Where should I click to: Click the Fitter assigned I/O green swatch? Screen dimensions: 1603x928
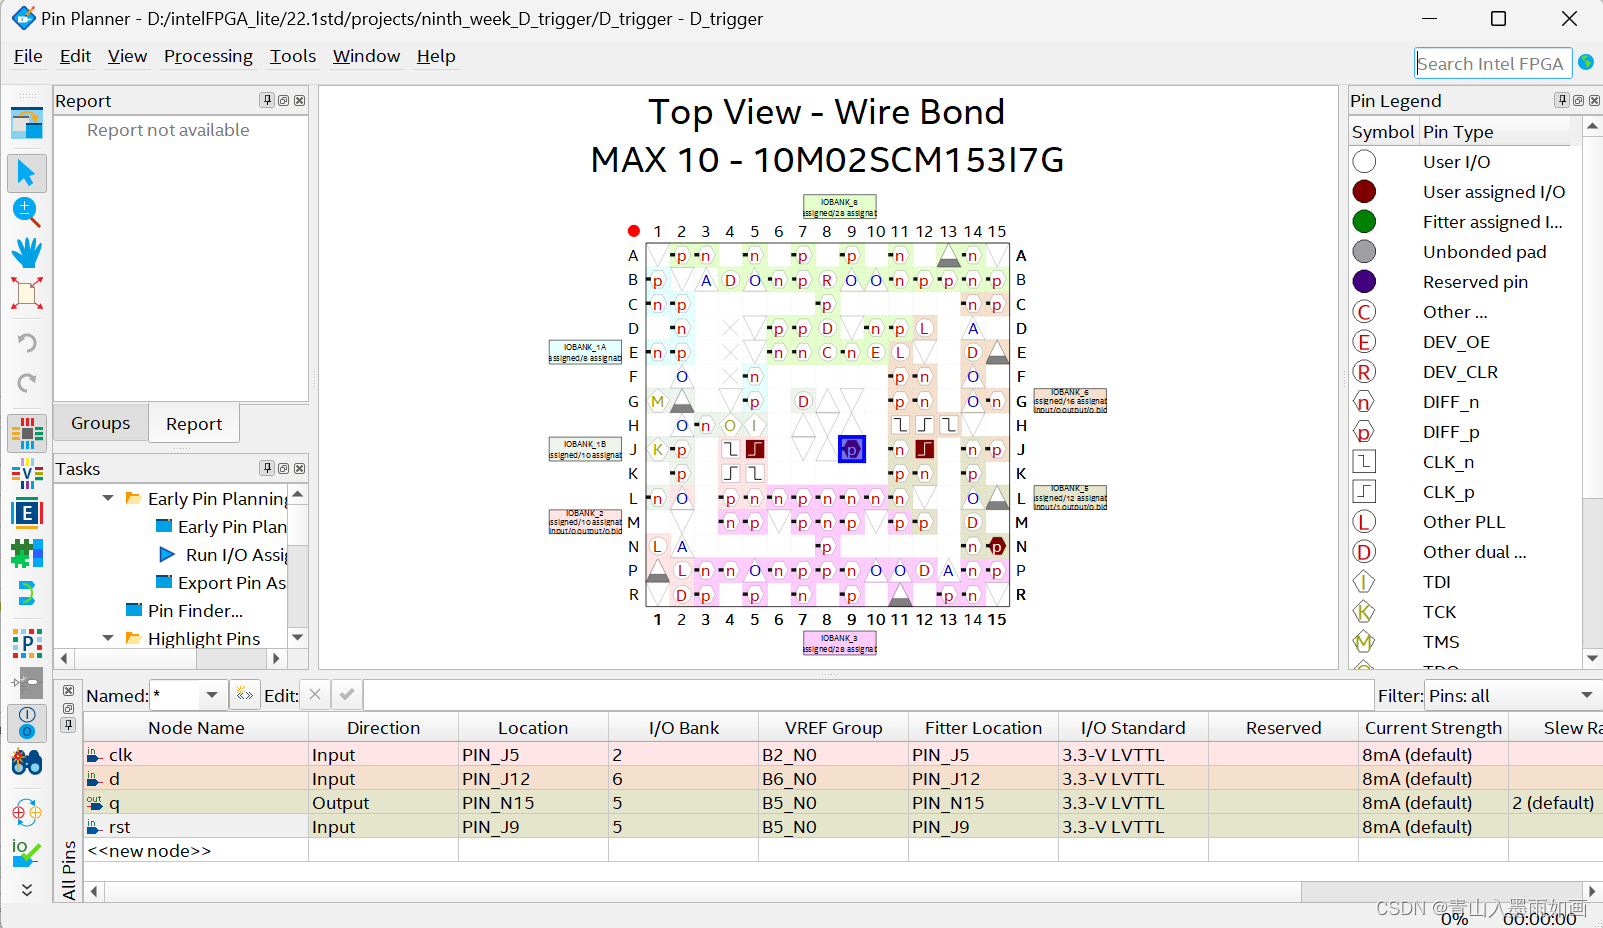[x=1364, y=221]
